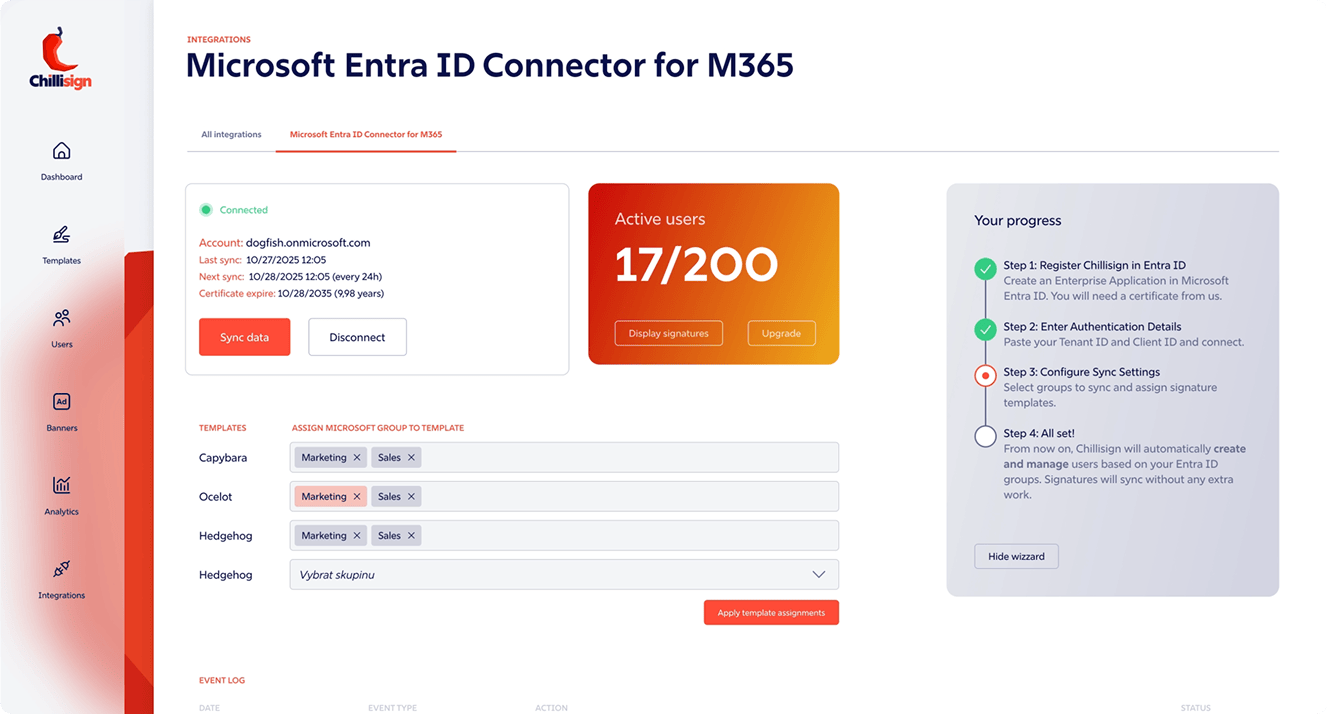Go to Templates via sidebar icon
This screenshot has width=1328, height=714.
pyautogui.click(x=61, y=235)
